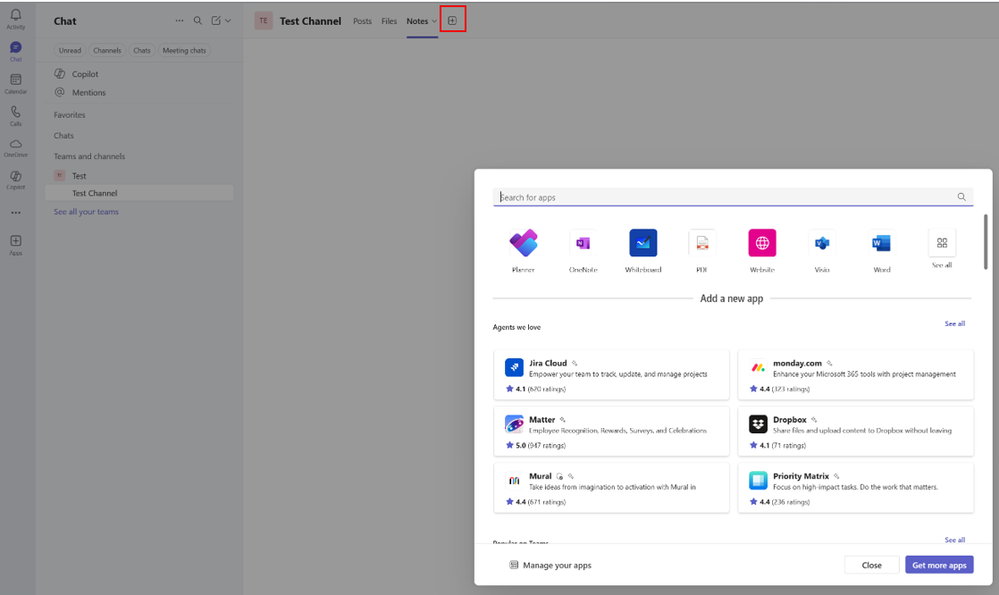The height and width of the screenshot is (595, 999).
Task: Collapse the Teams and channels section
Action: pyautogui.click(x=89, y=156)
